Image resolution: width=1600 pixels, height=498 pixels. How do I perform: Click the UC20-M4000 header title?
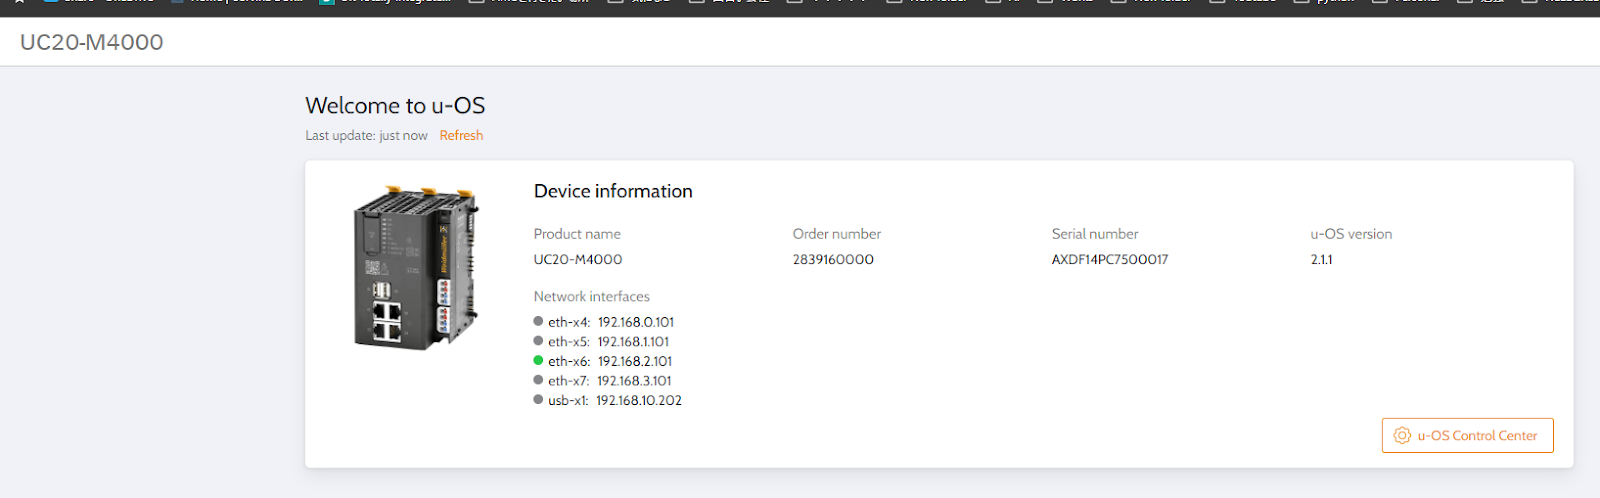(92, 42)
